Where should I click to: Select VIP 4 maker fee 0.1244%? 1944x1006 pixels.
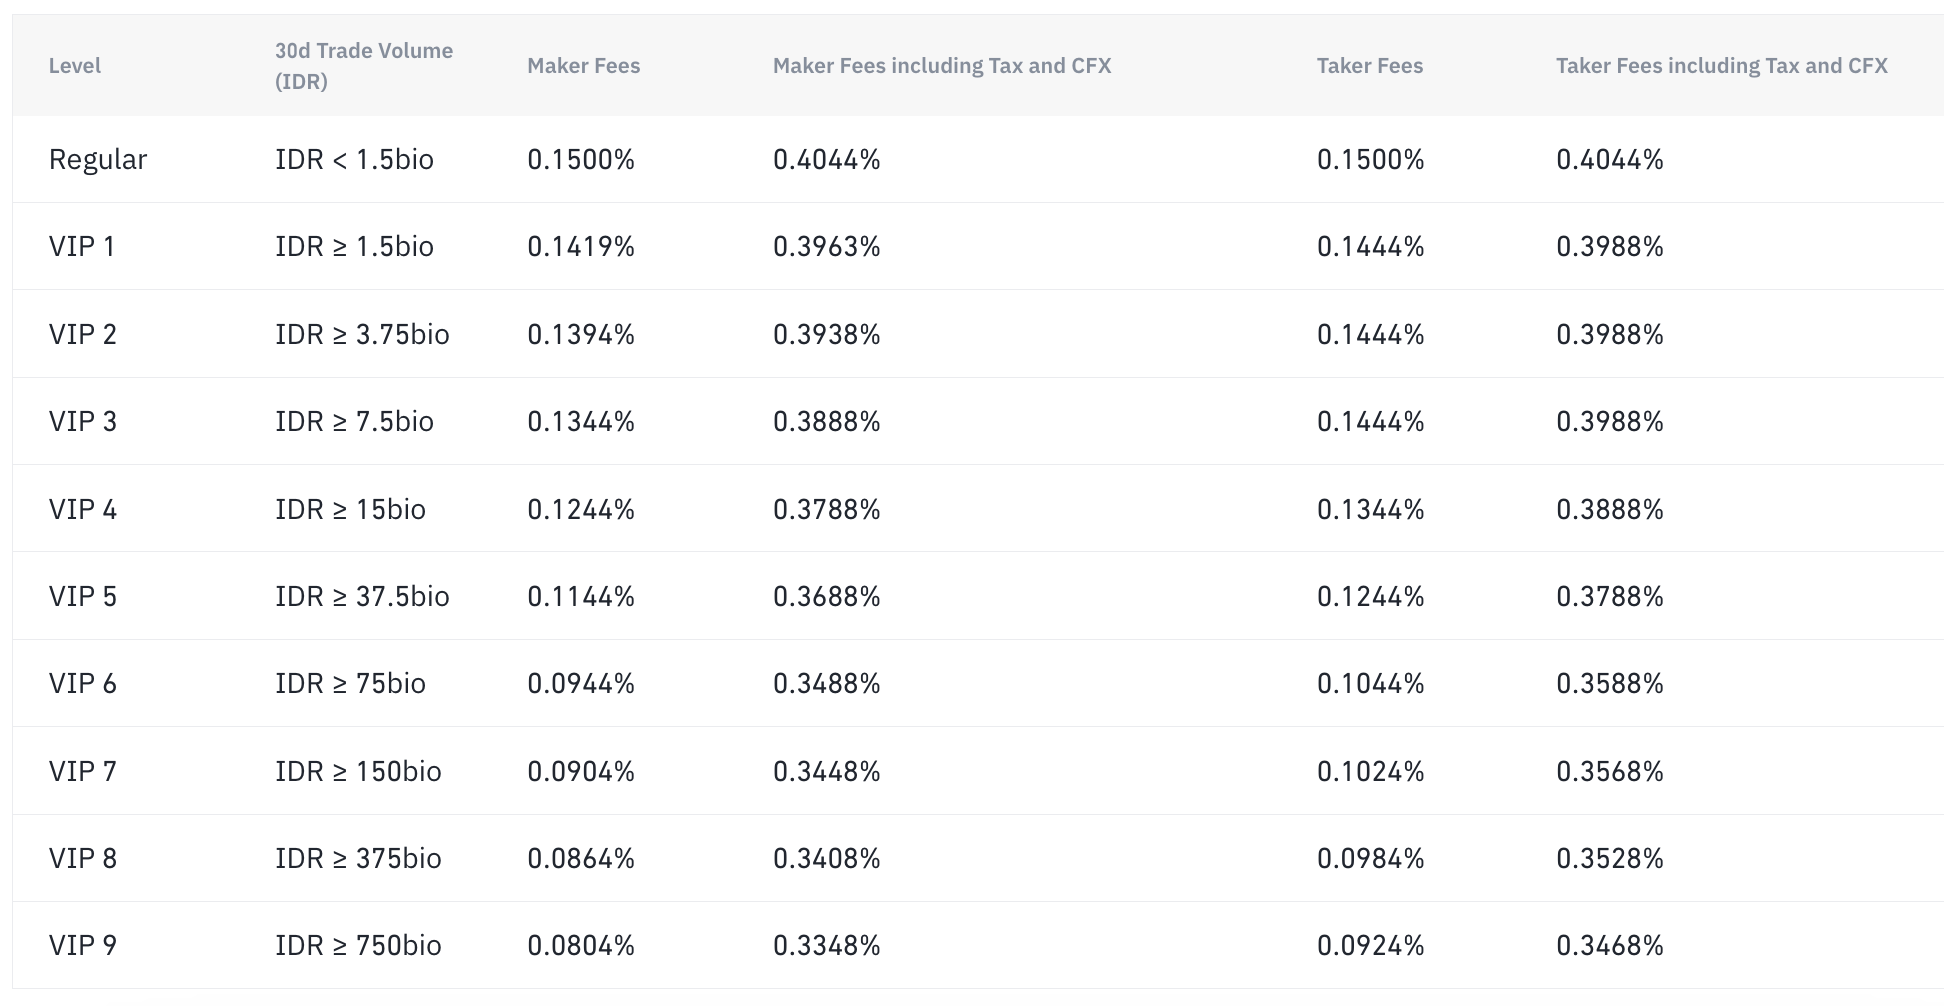point(581,510)
